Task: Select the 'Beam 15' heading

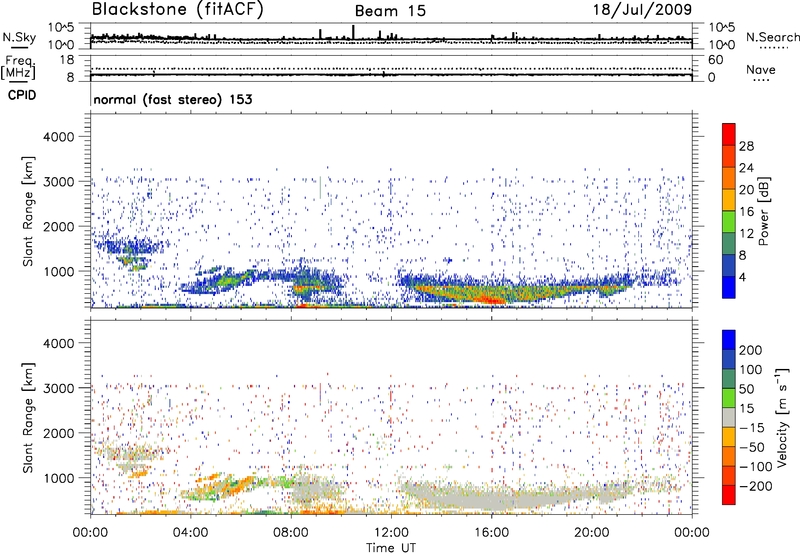Action: pos(390,11)
